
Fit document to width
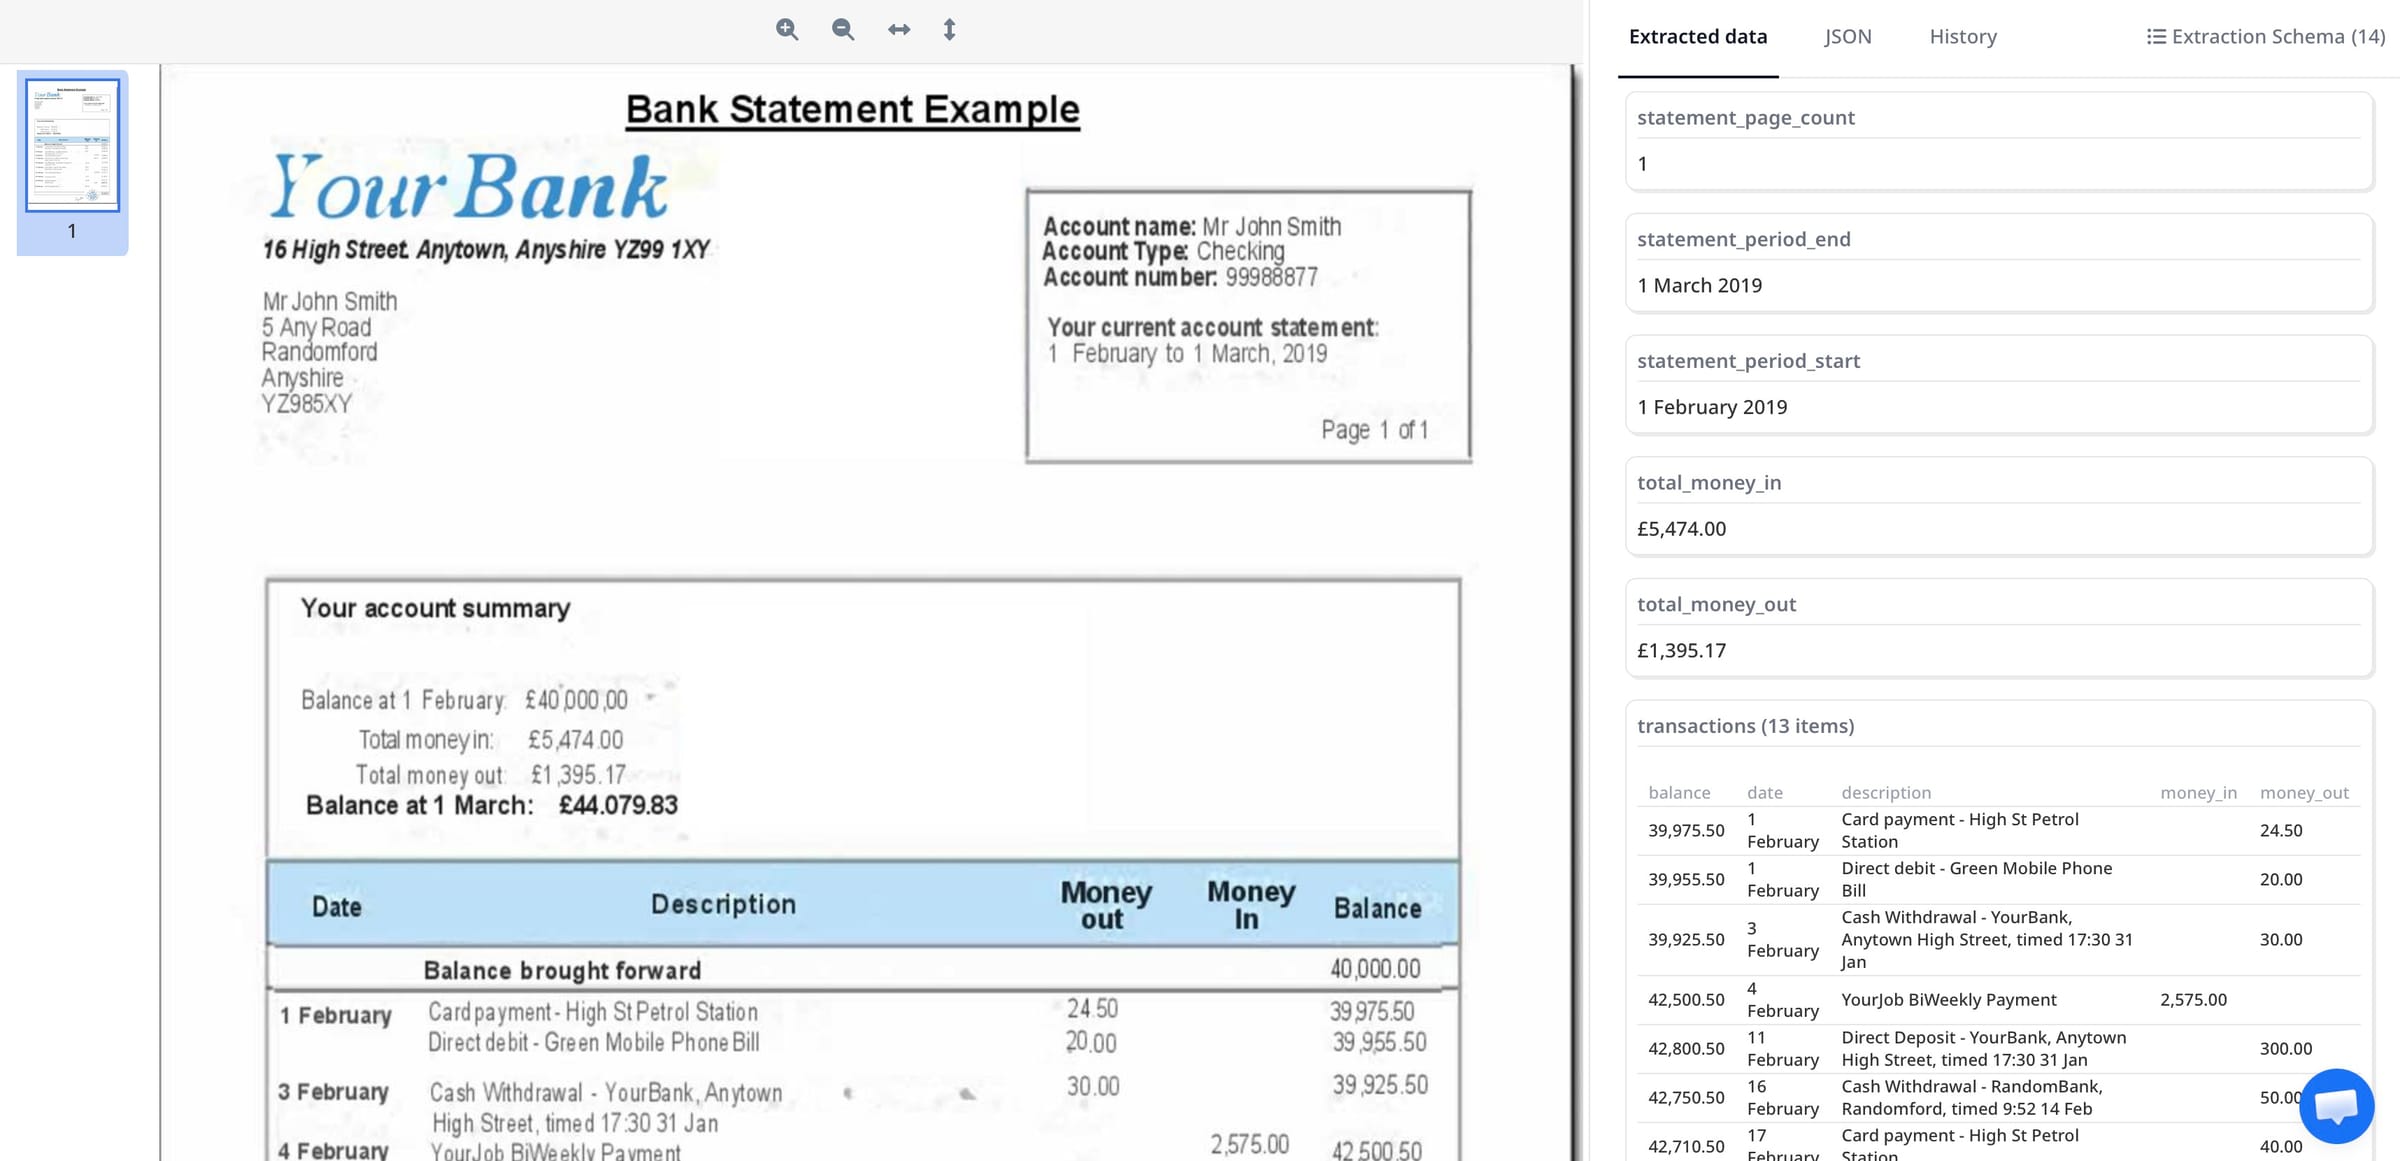pyautogui.click(x=899, y=30)
